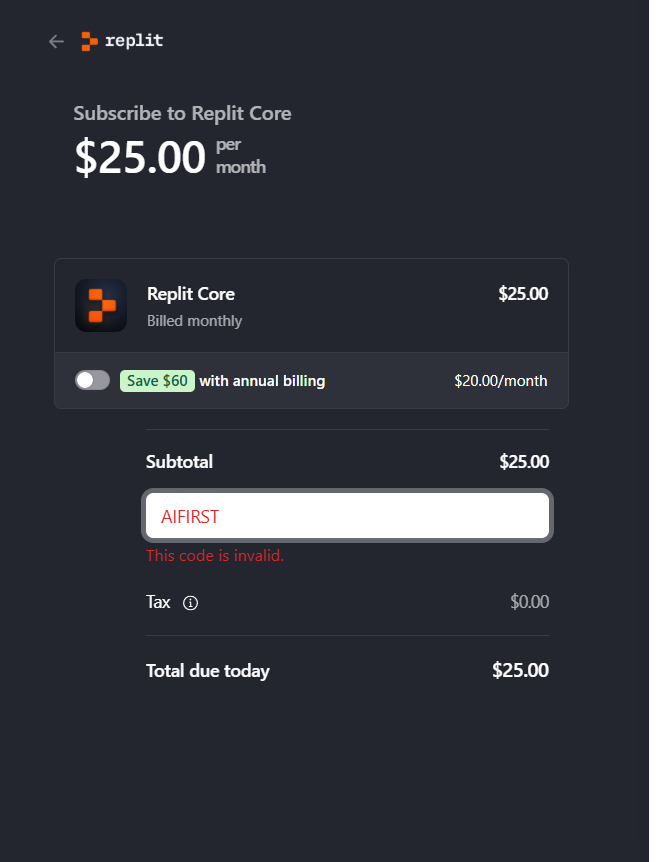Click the 'This code is invalid.' message

pyautogui.click(x=215, y=555)
